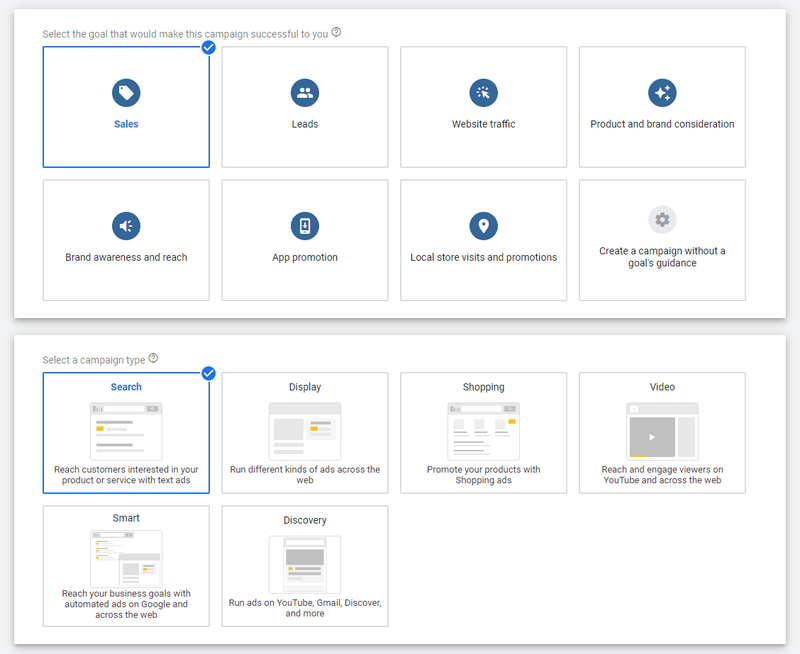The width and height of the screenshot is (800, 654).
Task: Pick Brand awareness and reach label
Action: tap(126, 257)
